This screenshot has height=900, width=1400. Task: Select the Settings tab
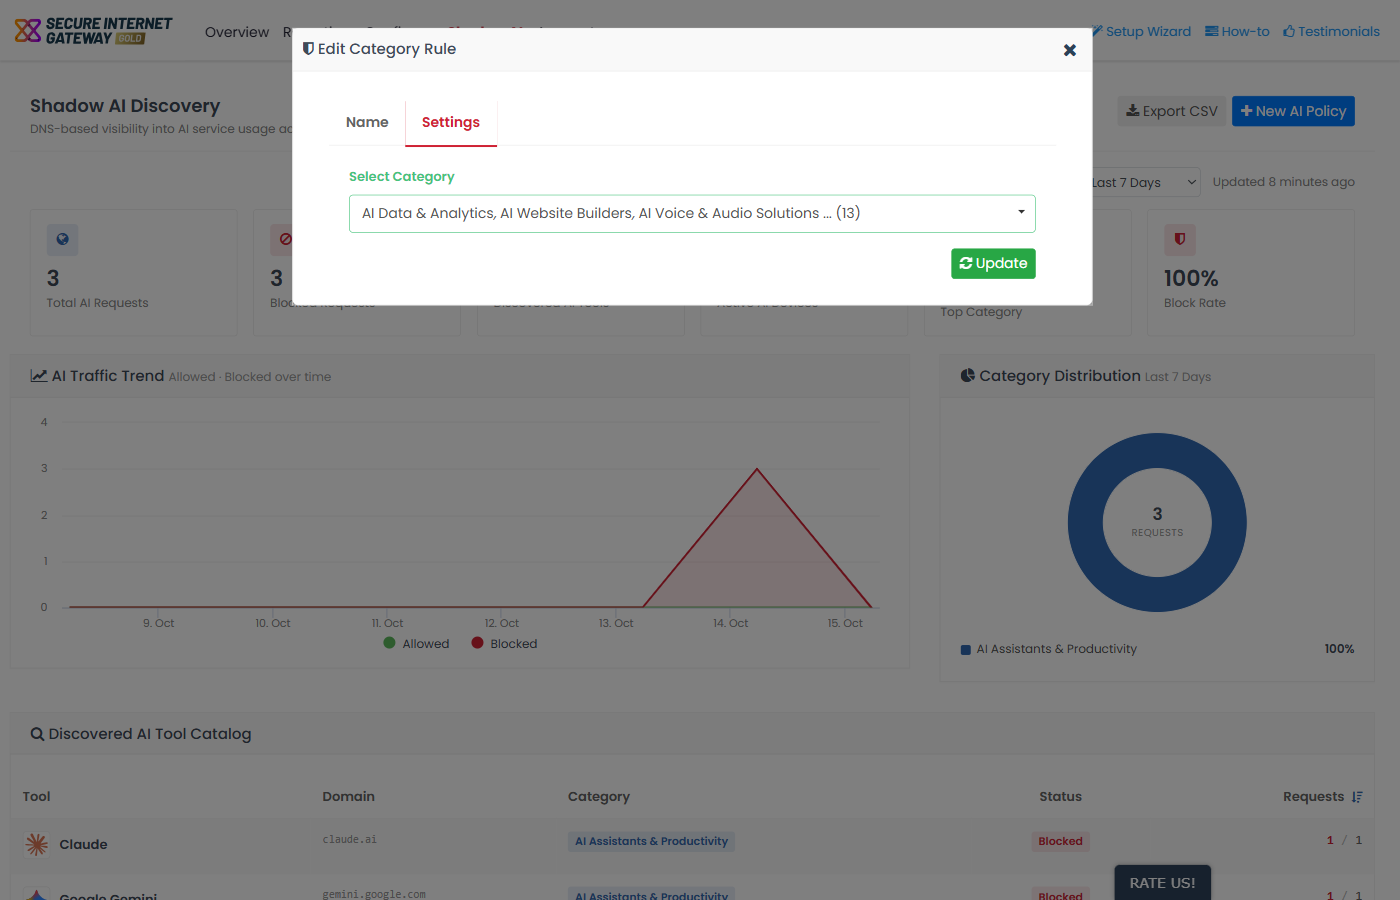tap(451, 122)
